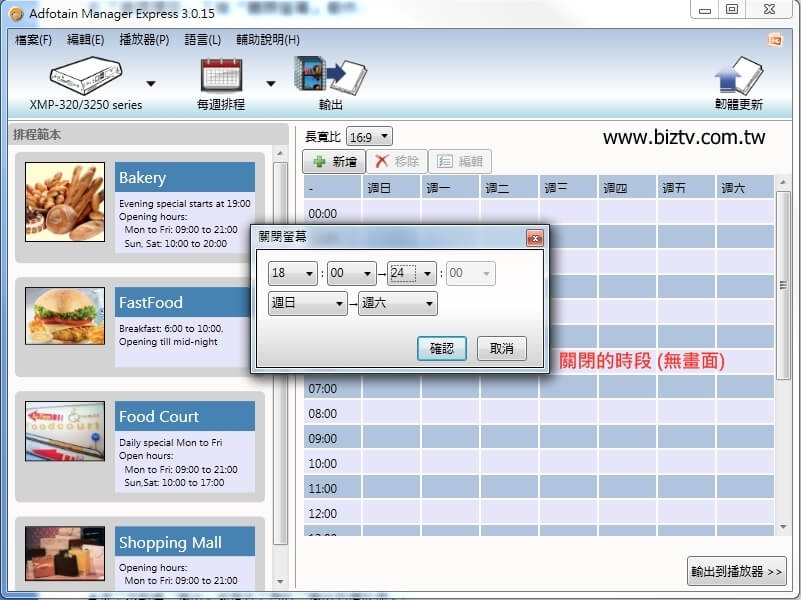Expand the weekly schedule dropdown arrow
801x600 pixels.
(x=271, y=84)
